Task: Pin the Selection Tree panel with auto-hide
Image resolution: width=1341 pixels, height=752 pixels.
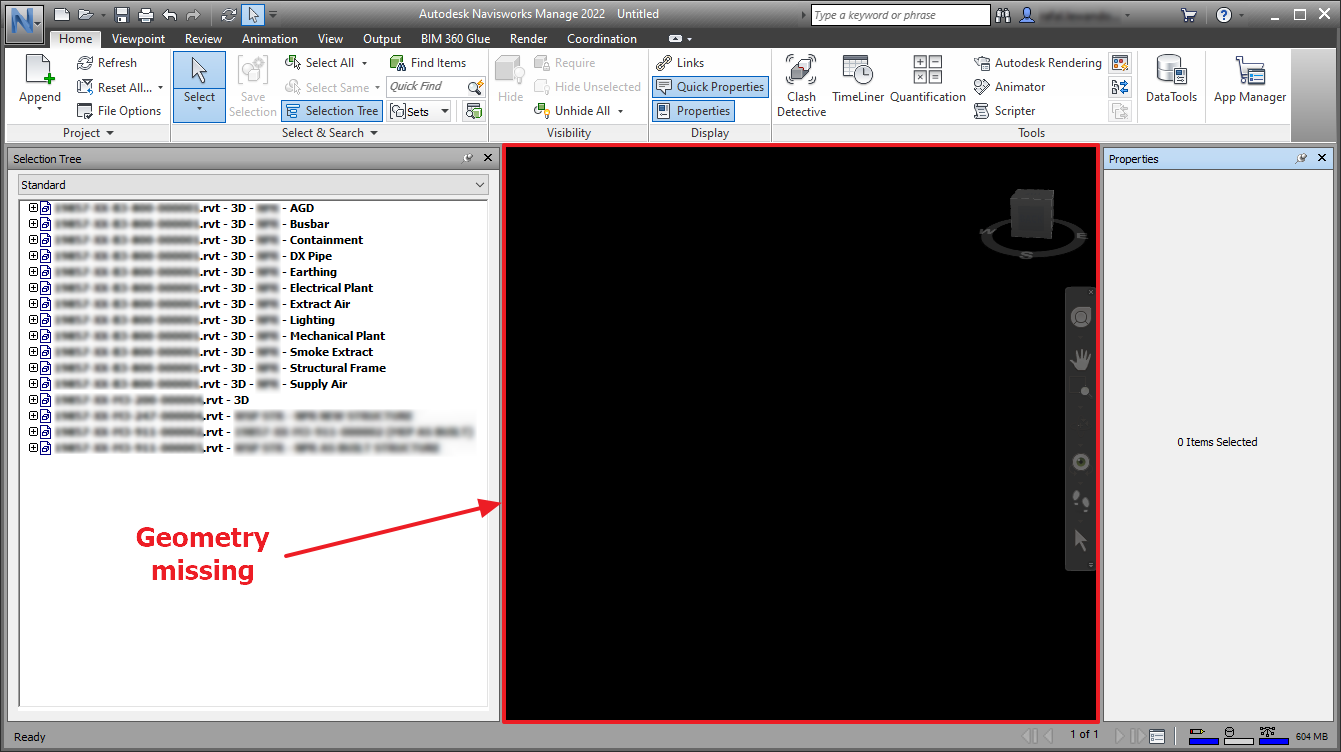Action: coord(469,159)
